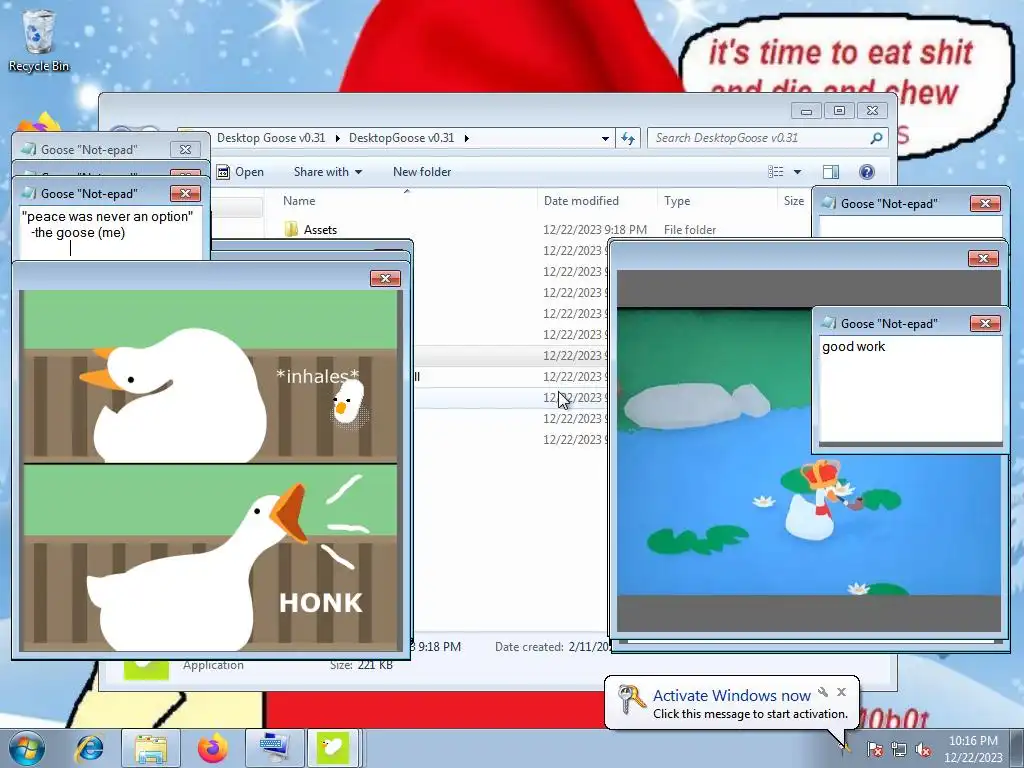
Task: Launch Internet Explorer from the taskbar
Action: [89, 748]
